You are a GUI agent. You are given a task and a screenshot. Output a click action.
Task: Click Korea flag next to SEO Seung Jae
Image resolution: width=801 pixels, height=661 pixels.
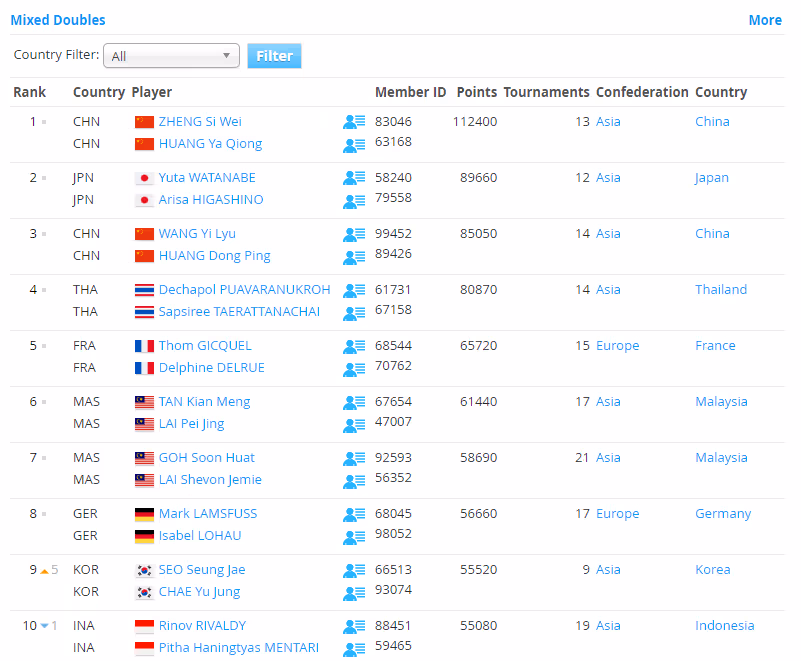coord(144,570)
